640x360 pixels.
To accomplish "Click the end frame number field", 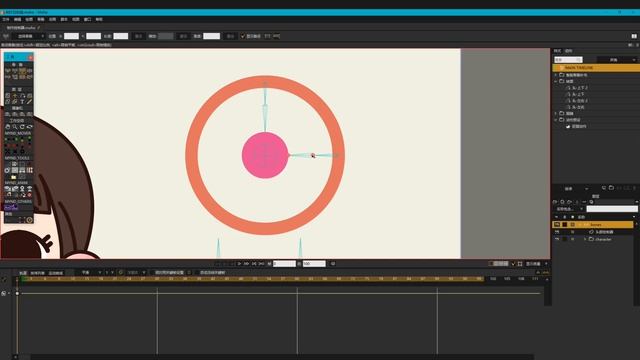I will (314, 264).
